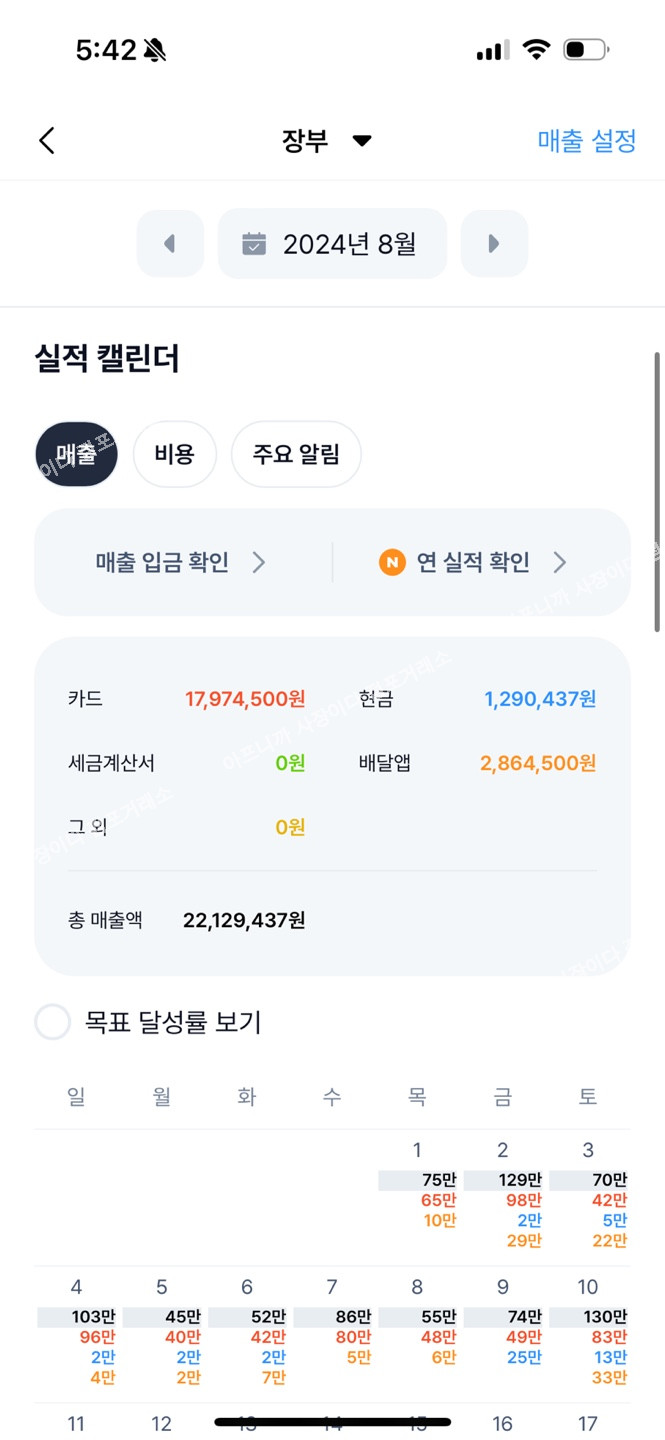Switch to the 비용 tab

[x=174, y=454]
